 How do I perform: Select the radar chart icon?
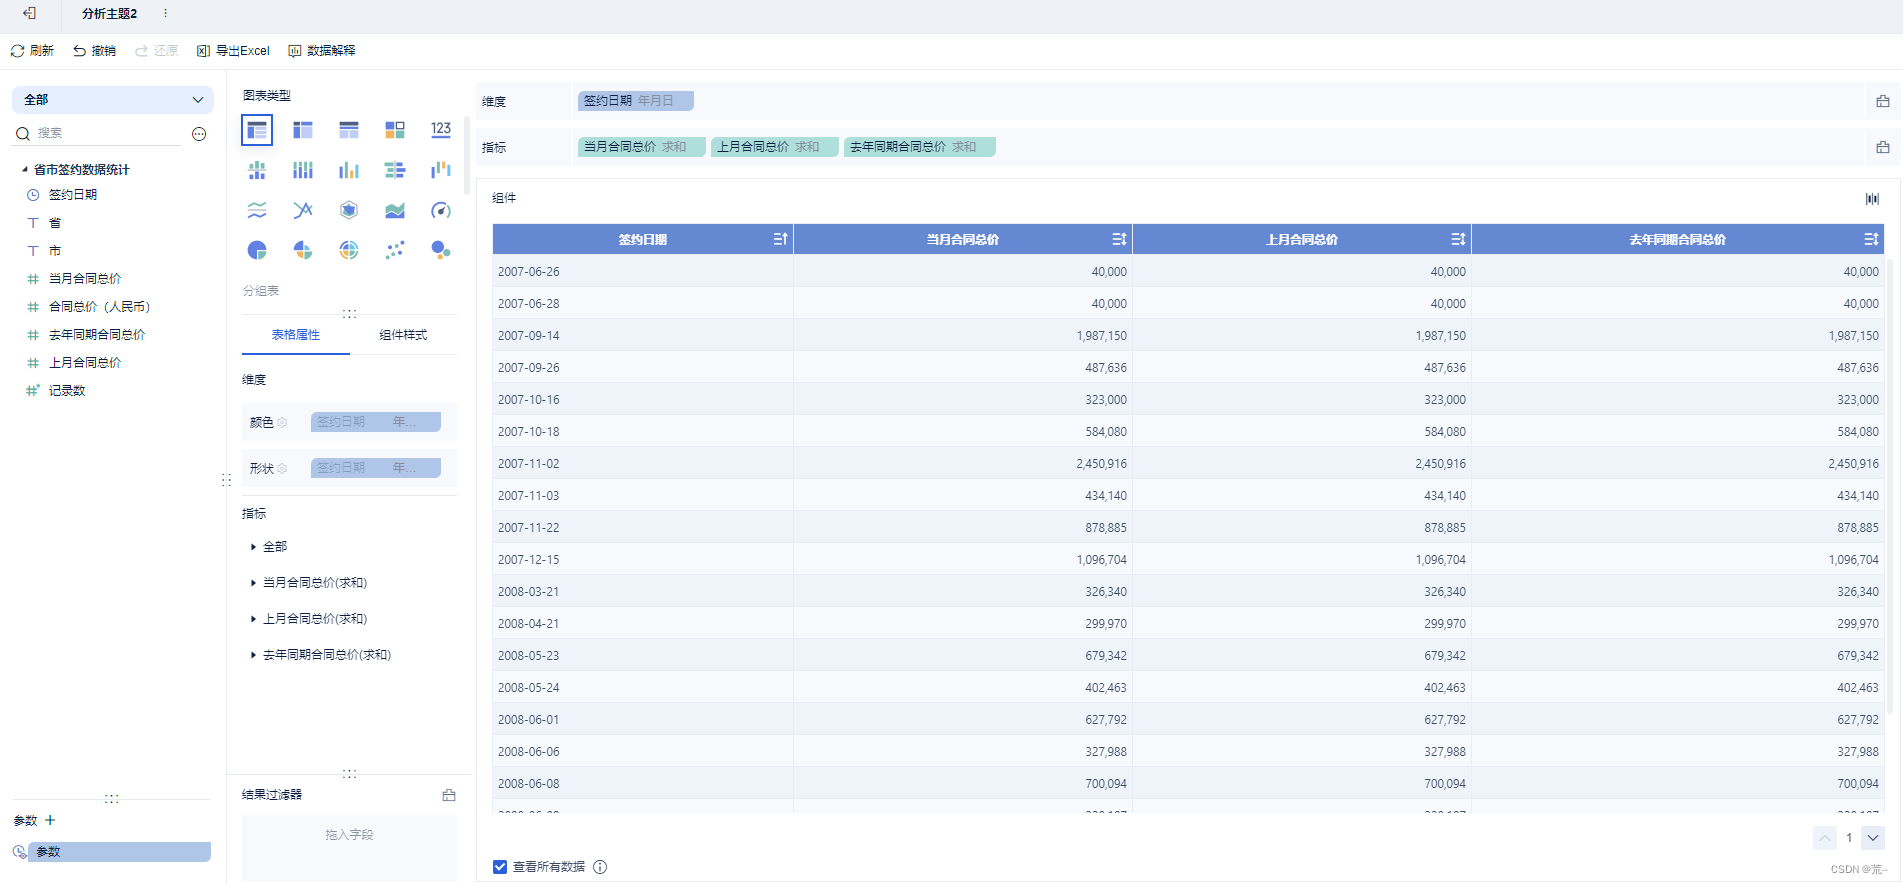pos(349,210)
